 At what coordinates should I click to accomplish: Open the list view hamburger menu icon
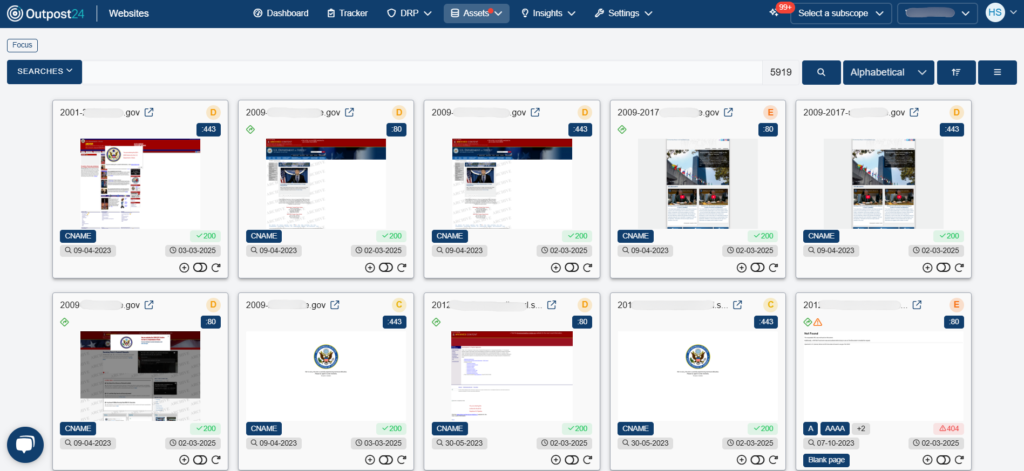pyautogui.click(x=997, y=72)
